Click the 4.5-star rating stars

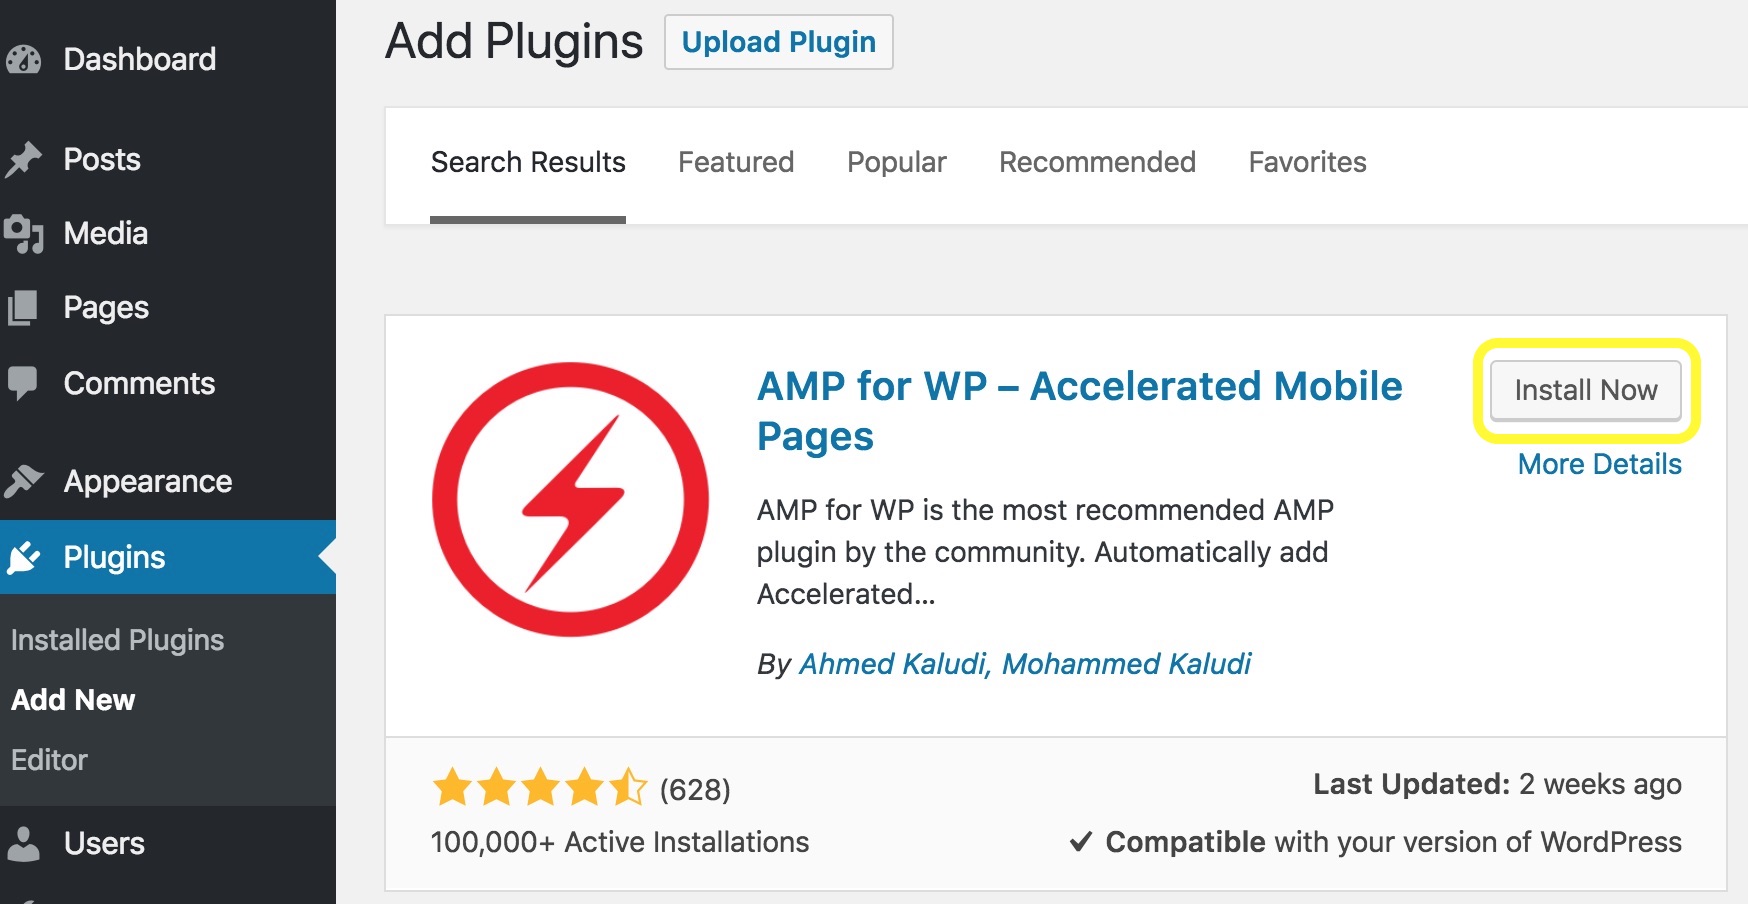point(537,789)
